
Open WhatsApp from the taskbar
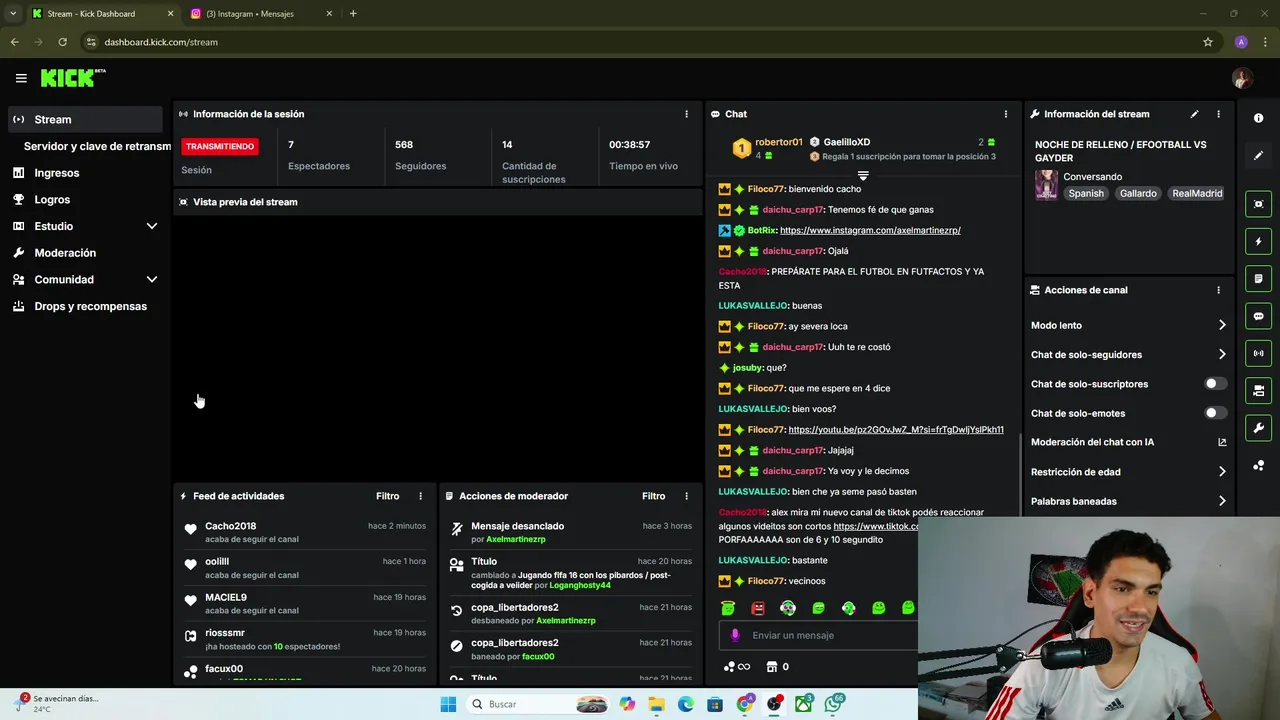pyautogui.click(x=833, y=704)
